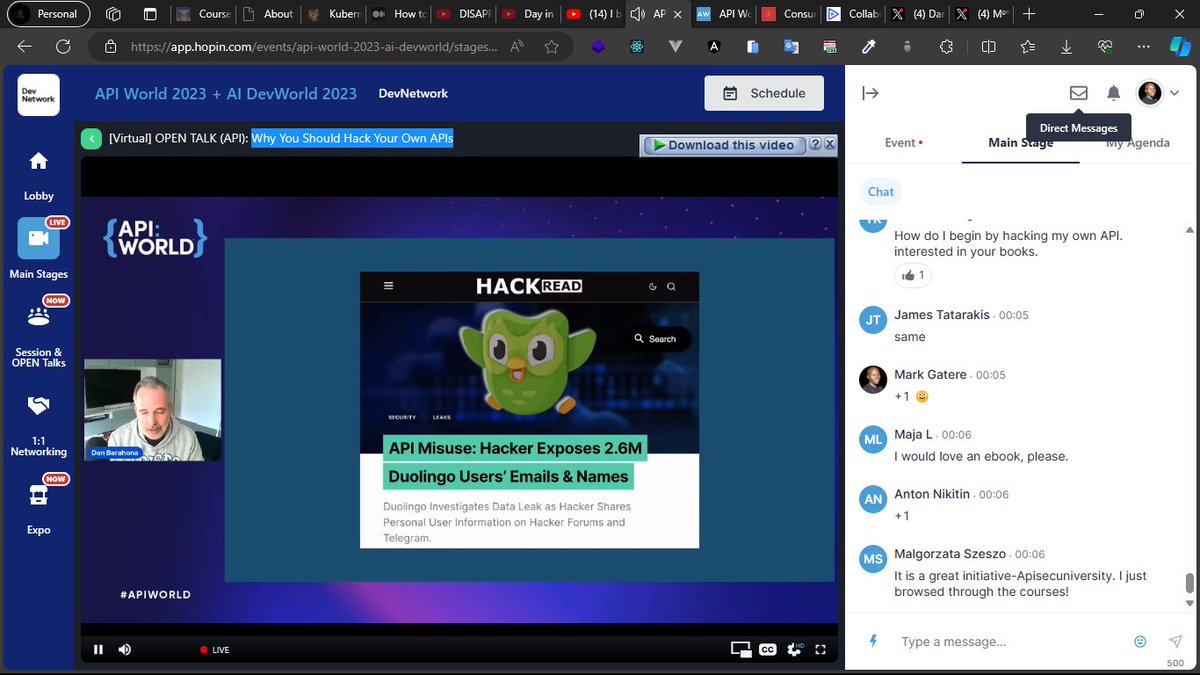
Task: Switch to the My Agenda tab
Action: pos(1138,143)
